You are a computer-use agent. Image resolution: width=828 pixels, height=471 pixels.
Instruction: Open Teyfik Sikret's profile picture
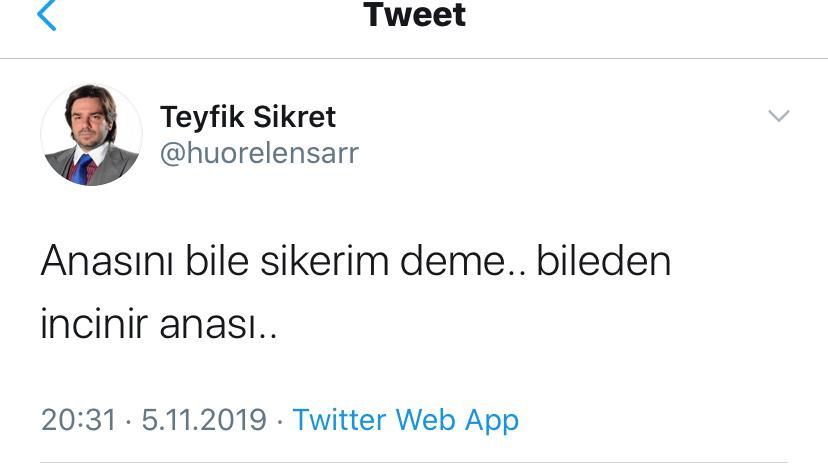pos(91,135)
